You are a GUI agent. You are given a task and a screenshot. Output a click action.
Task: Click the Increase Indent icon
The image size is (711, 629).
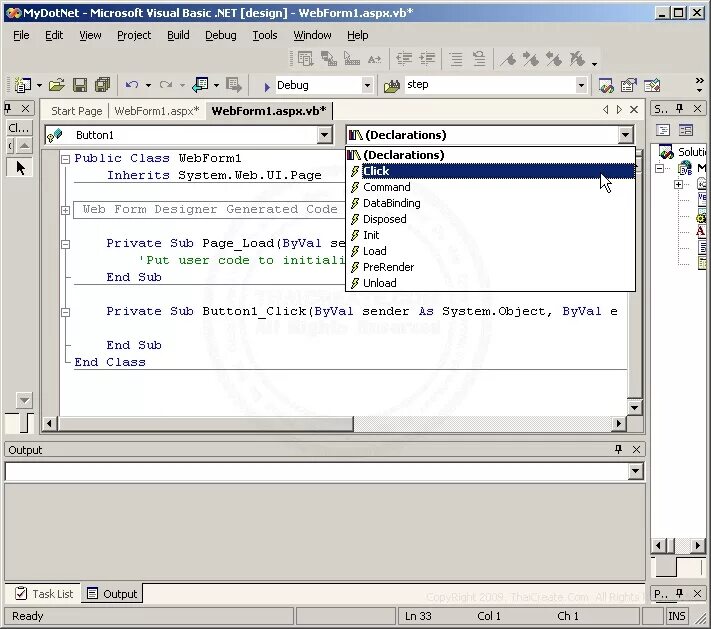[x=427, y=59]
